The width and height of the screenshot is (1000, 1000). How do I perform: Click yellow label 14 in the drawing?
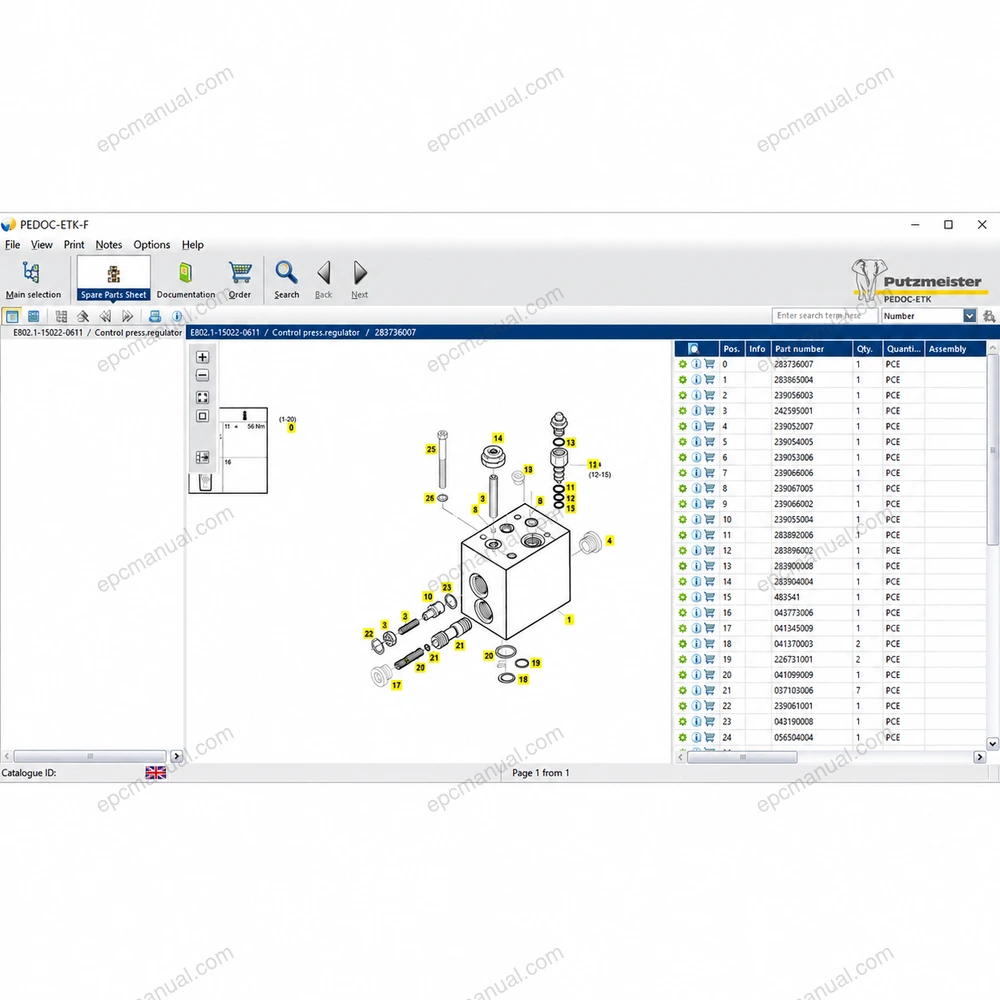click(498, 438)
